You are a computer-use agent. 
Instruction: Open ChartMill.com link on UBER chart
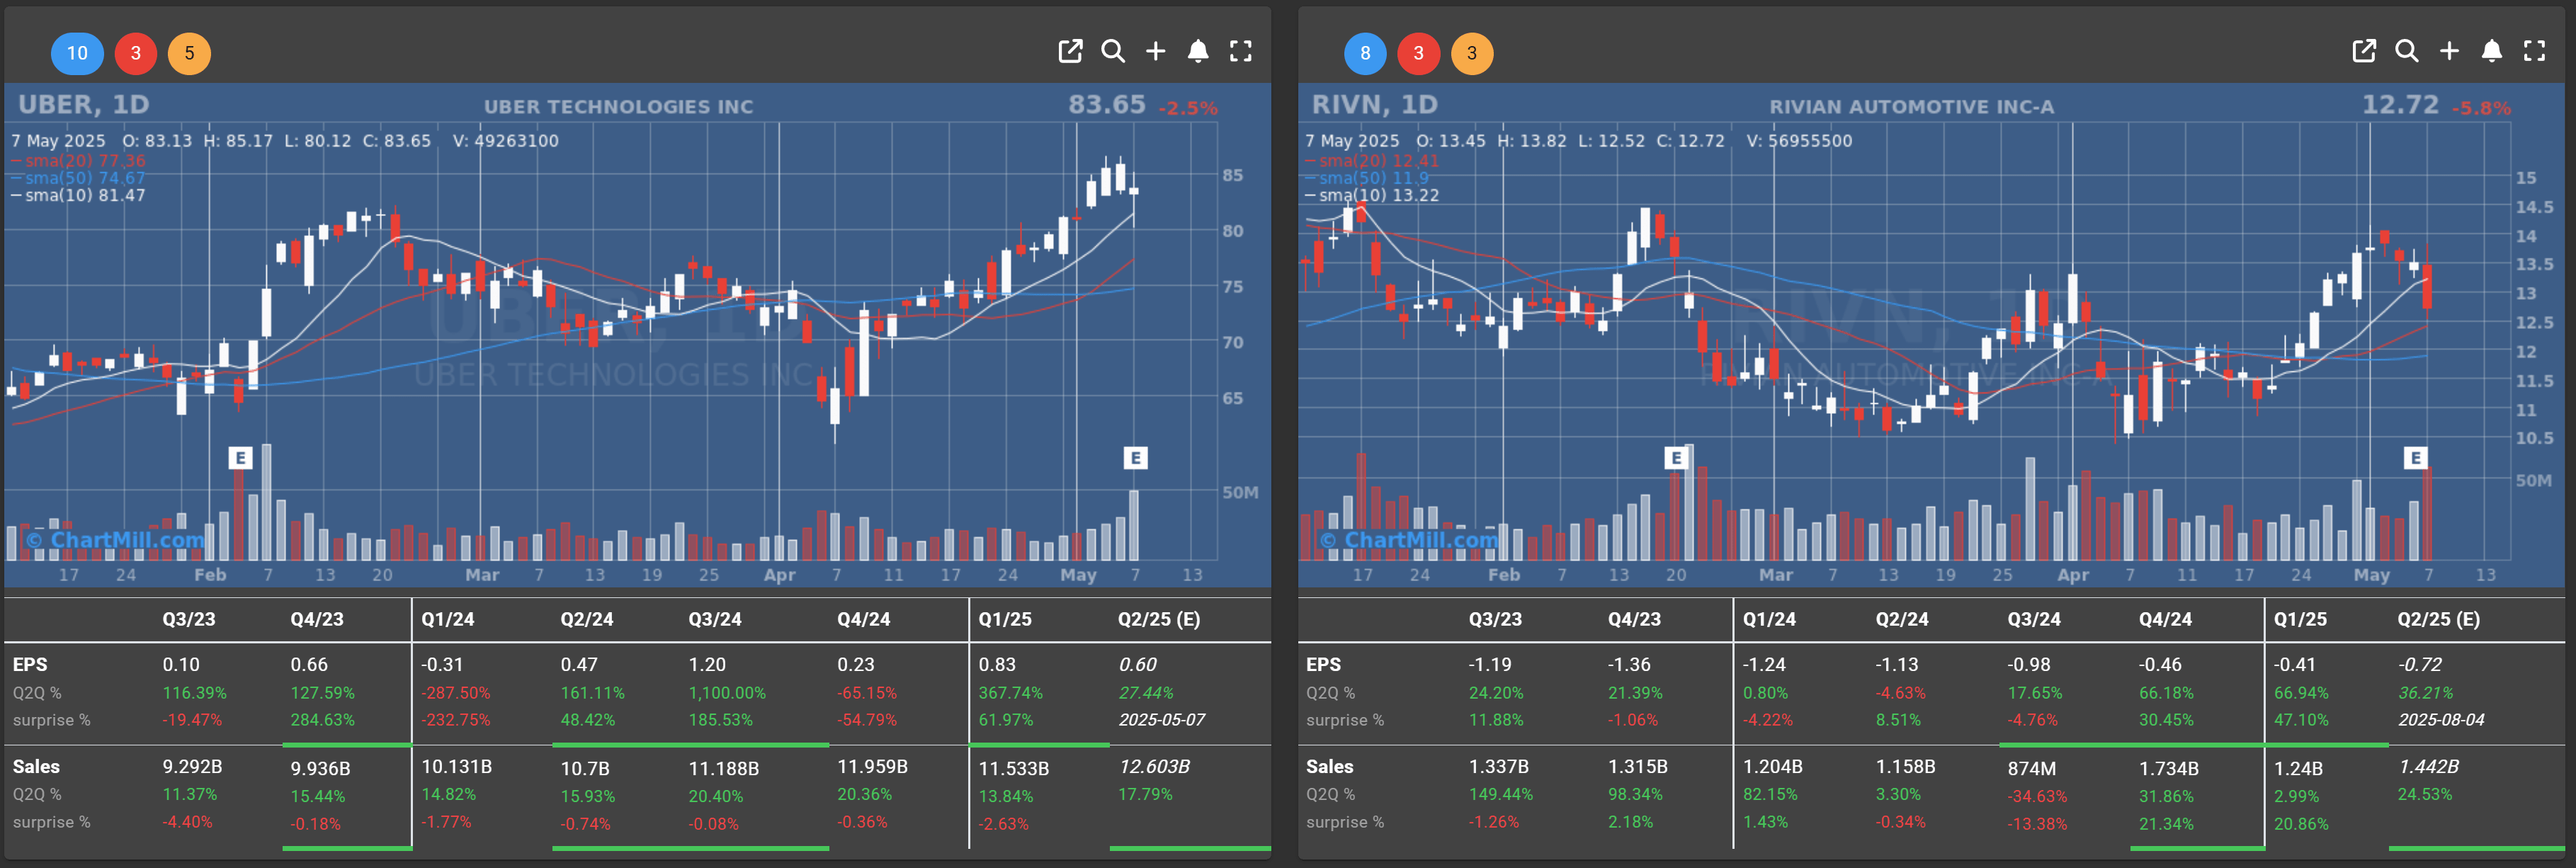[116, 540]
